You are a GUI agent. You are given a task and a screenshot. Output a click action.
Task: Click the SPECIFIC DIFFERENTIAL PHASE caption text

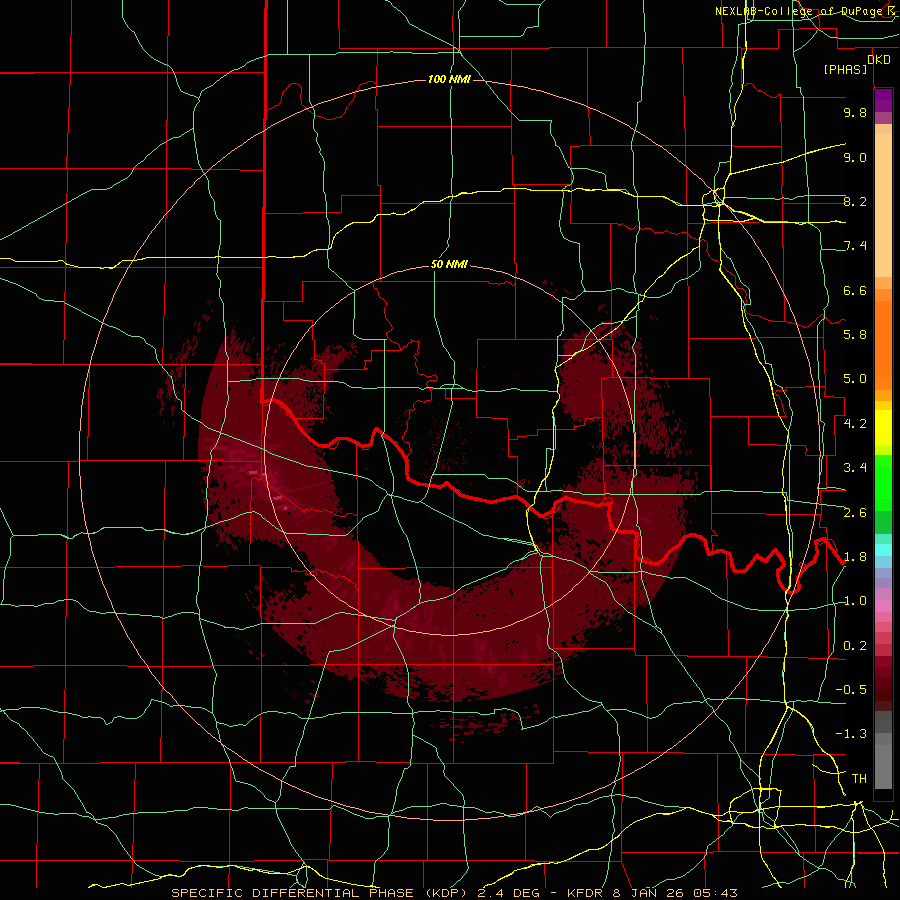pyautogui.click(x=292, y=893)
